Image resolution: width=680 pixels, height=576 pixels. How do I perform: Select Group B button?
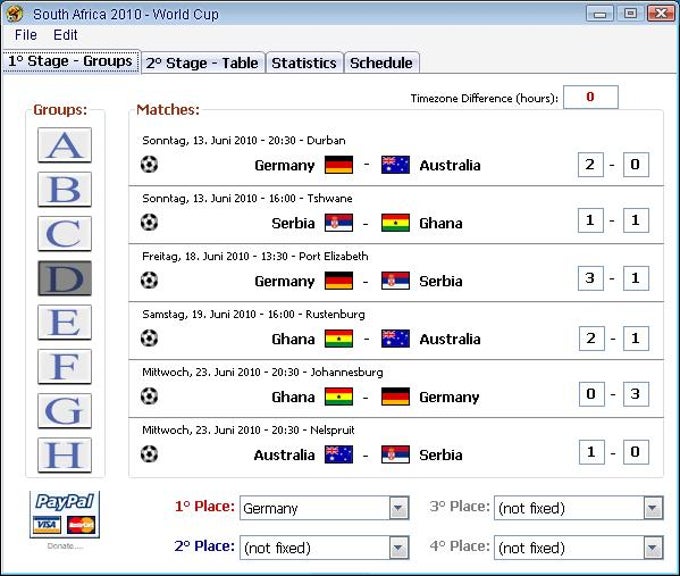coord(65,189)
